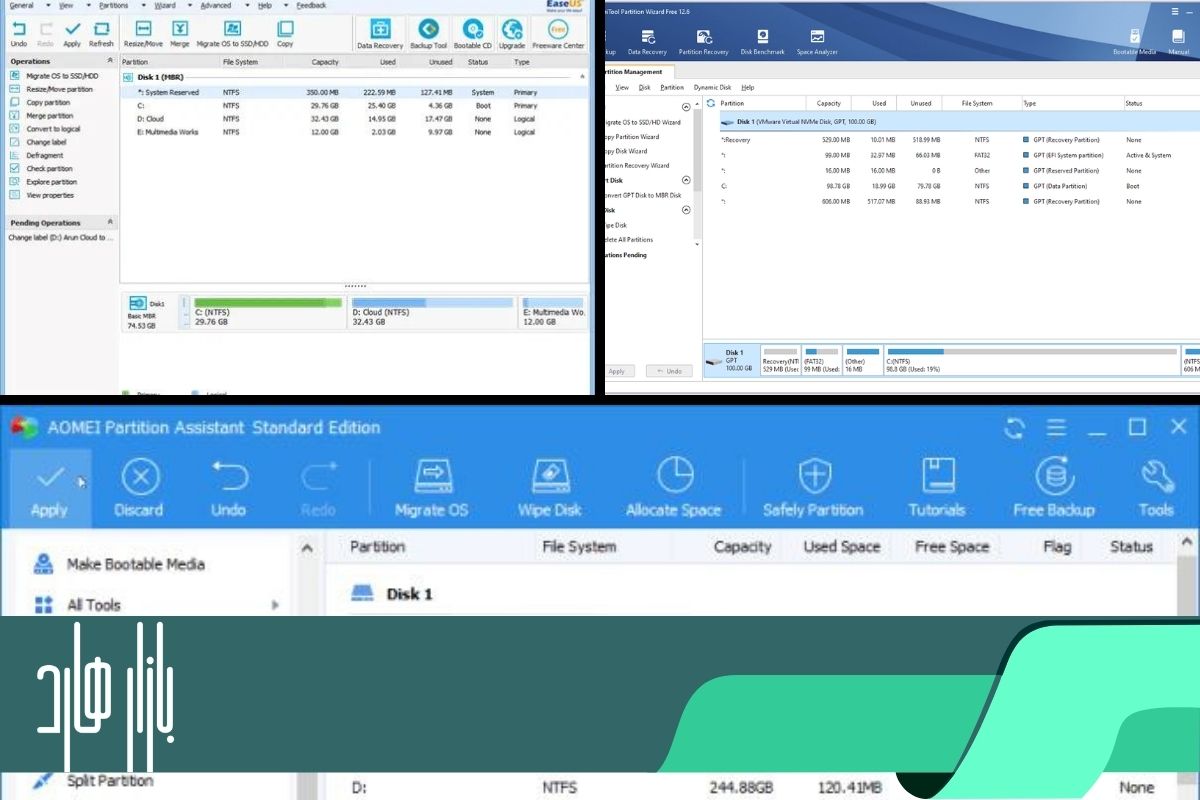This screenshot has height=800, width=1200.
Task: Open the General menu in EaseUS
Action: pos(21,5)
